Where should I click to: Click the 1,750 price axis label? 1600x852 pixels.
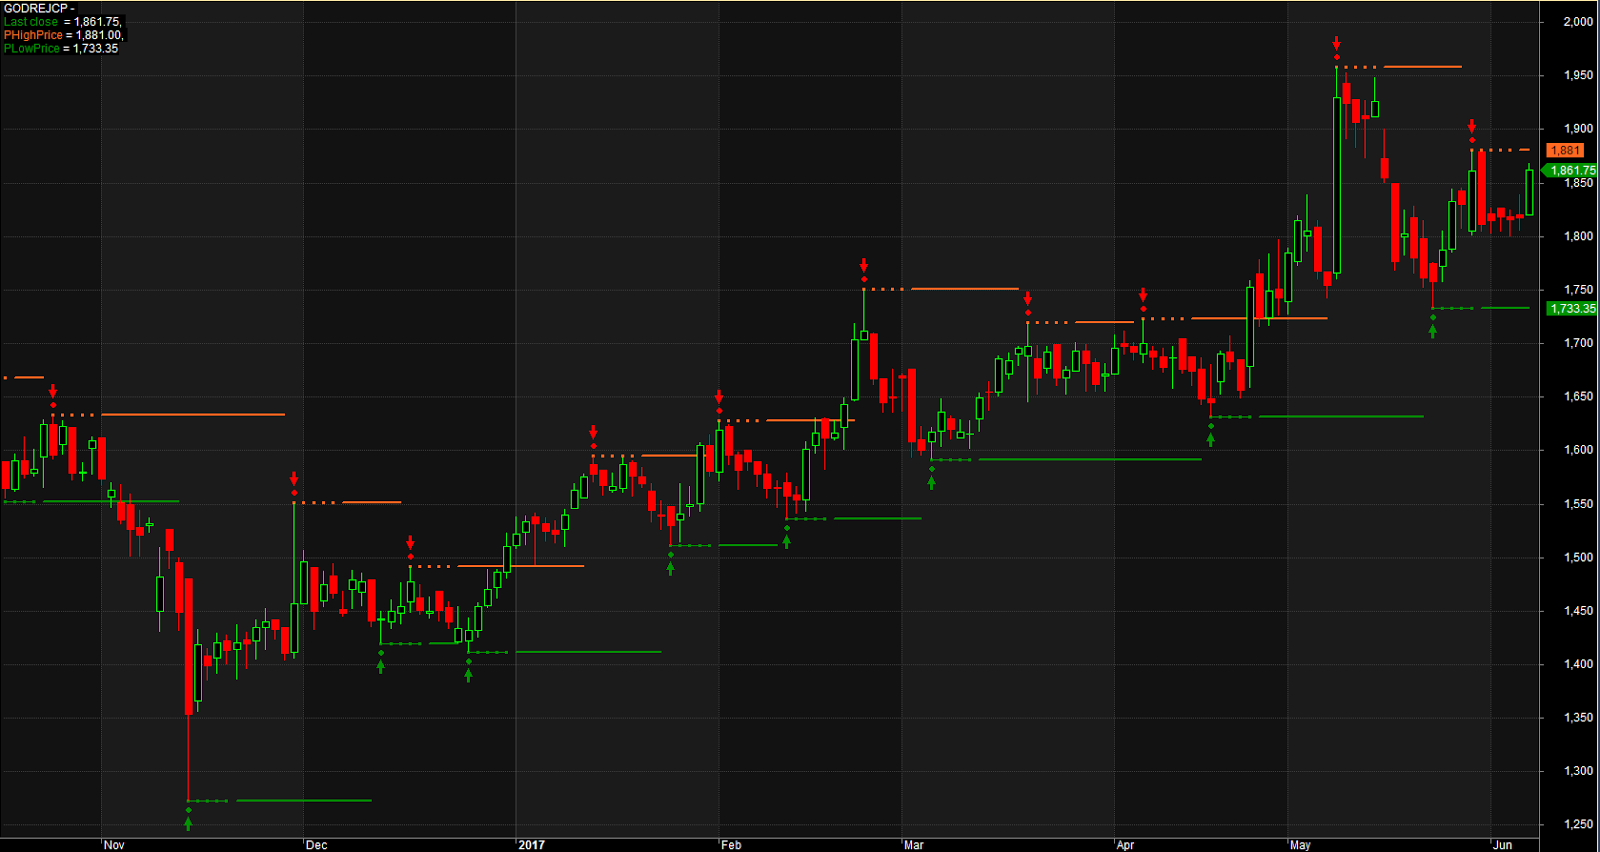(1578, 290)
